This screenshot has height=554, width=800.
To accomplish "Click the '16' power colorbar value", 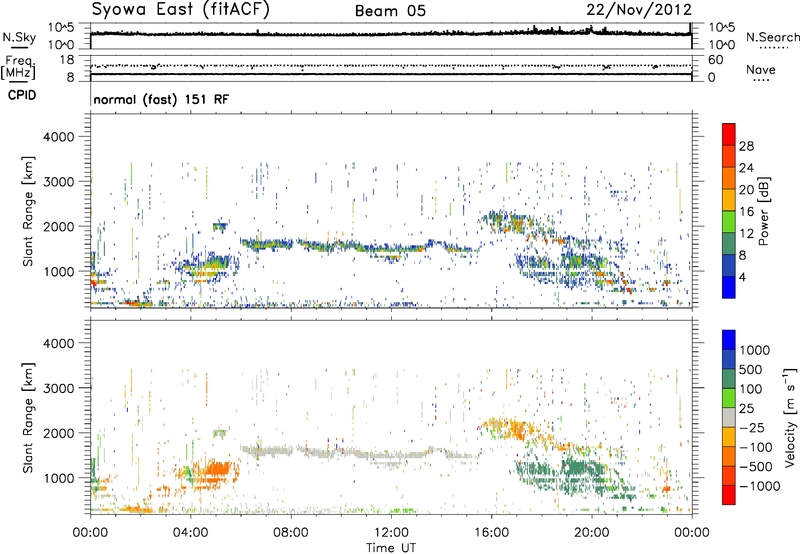I will [746, 212].
